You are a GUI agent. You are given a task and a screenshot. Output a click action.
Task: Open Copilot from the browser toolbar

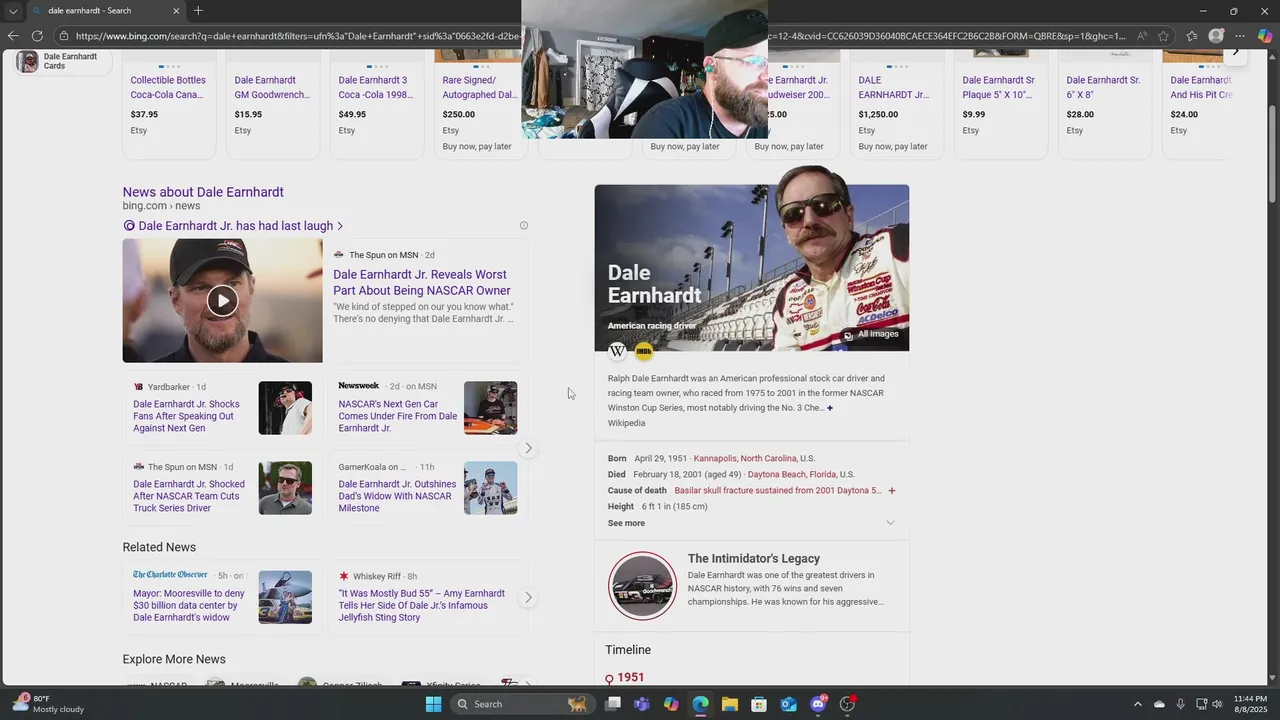tap(1265, 36)
